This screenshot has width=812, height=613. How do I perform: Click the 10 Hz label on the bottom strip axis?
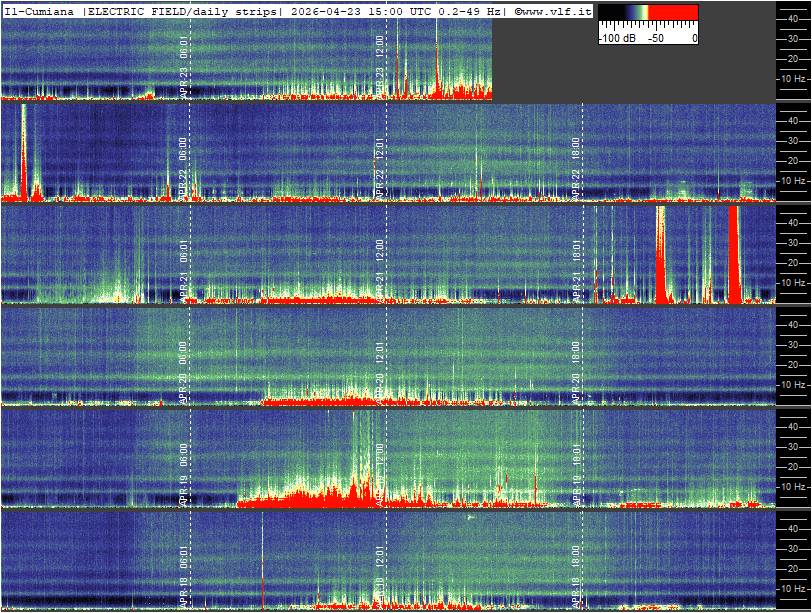pyautogui.click(x=793, y=588)
